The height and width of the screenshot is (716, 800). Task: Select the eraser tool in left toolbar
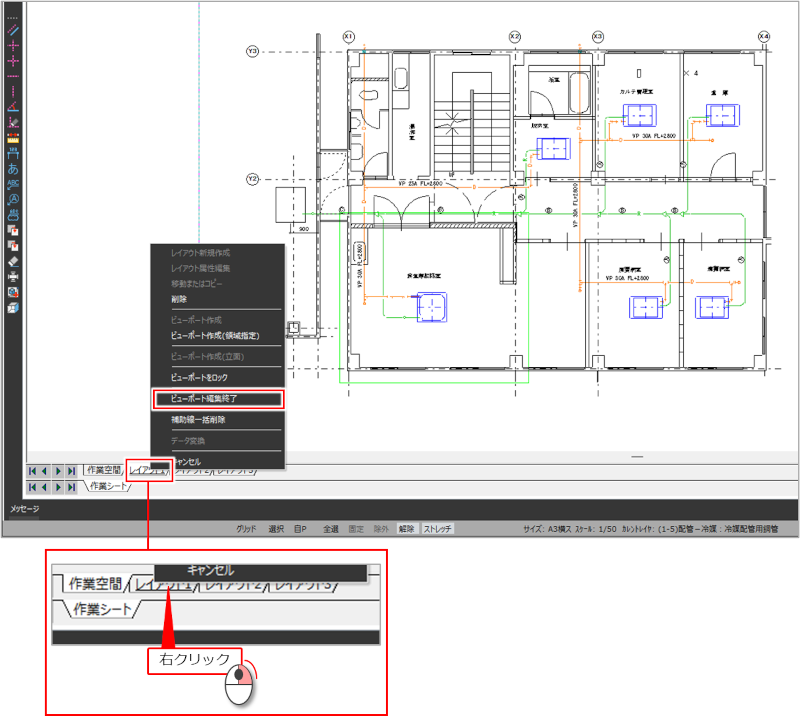(13, 259)
